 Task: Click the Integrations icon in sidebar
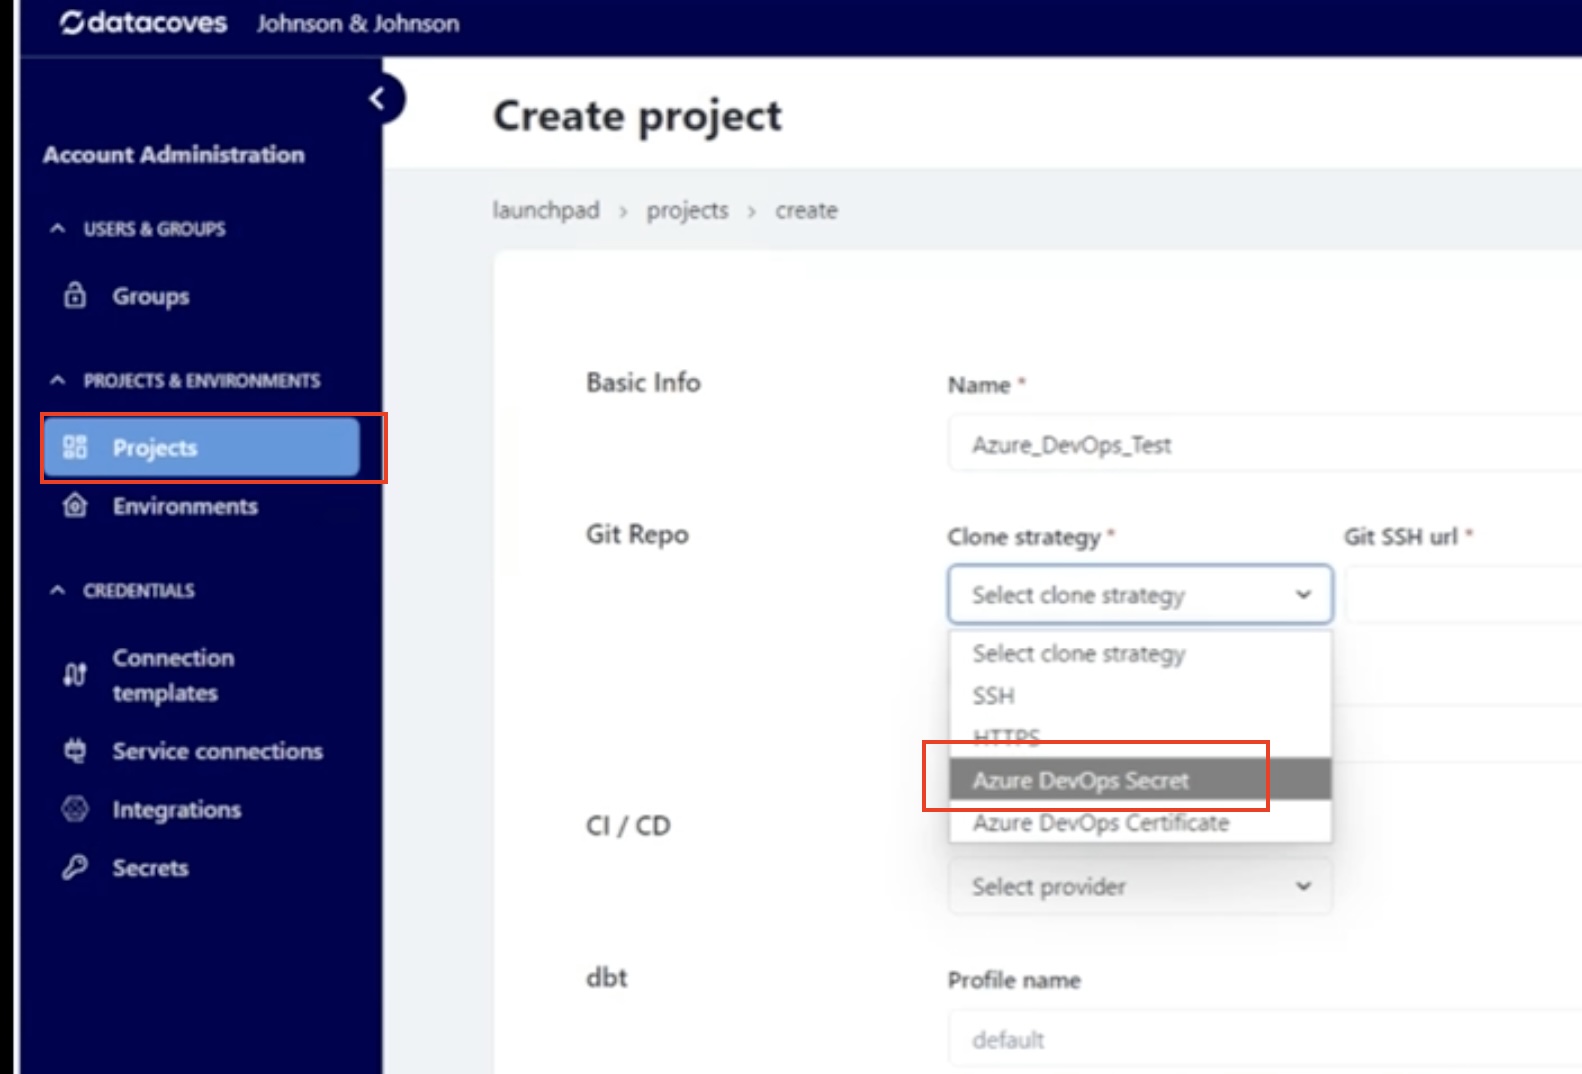click(x=75, y=808)
